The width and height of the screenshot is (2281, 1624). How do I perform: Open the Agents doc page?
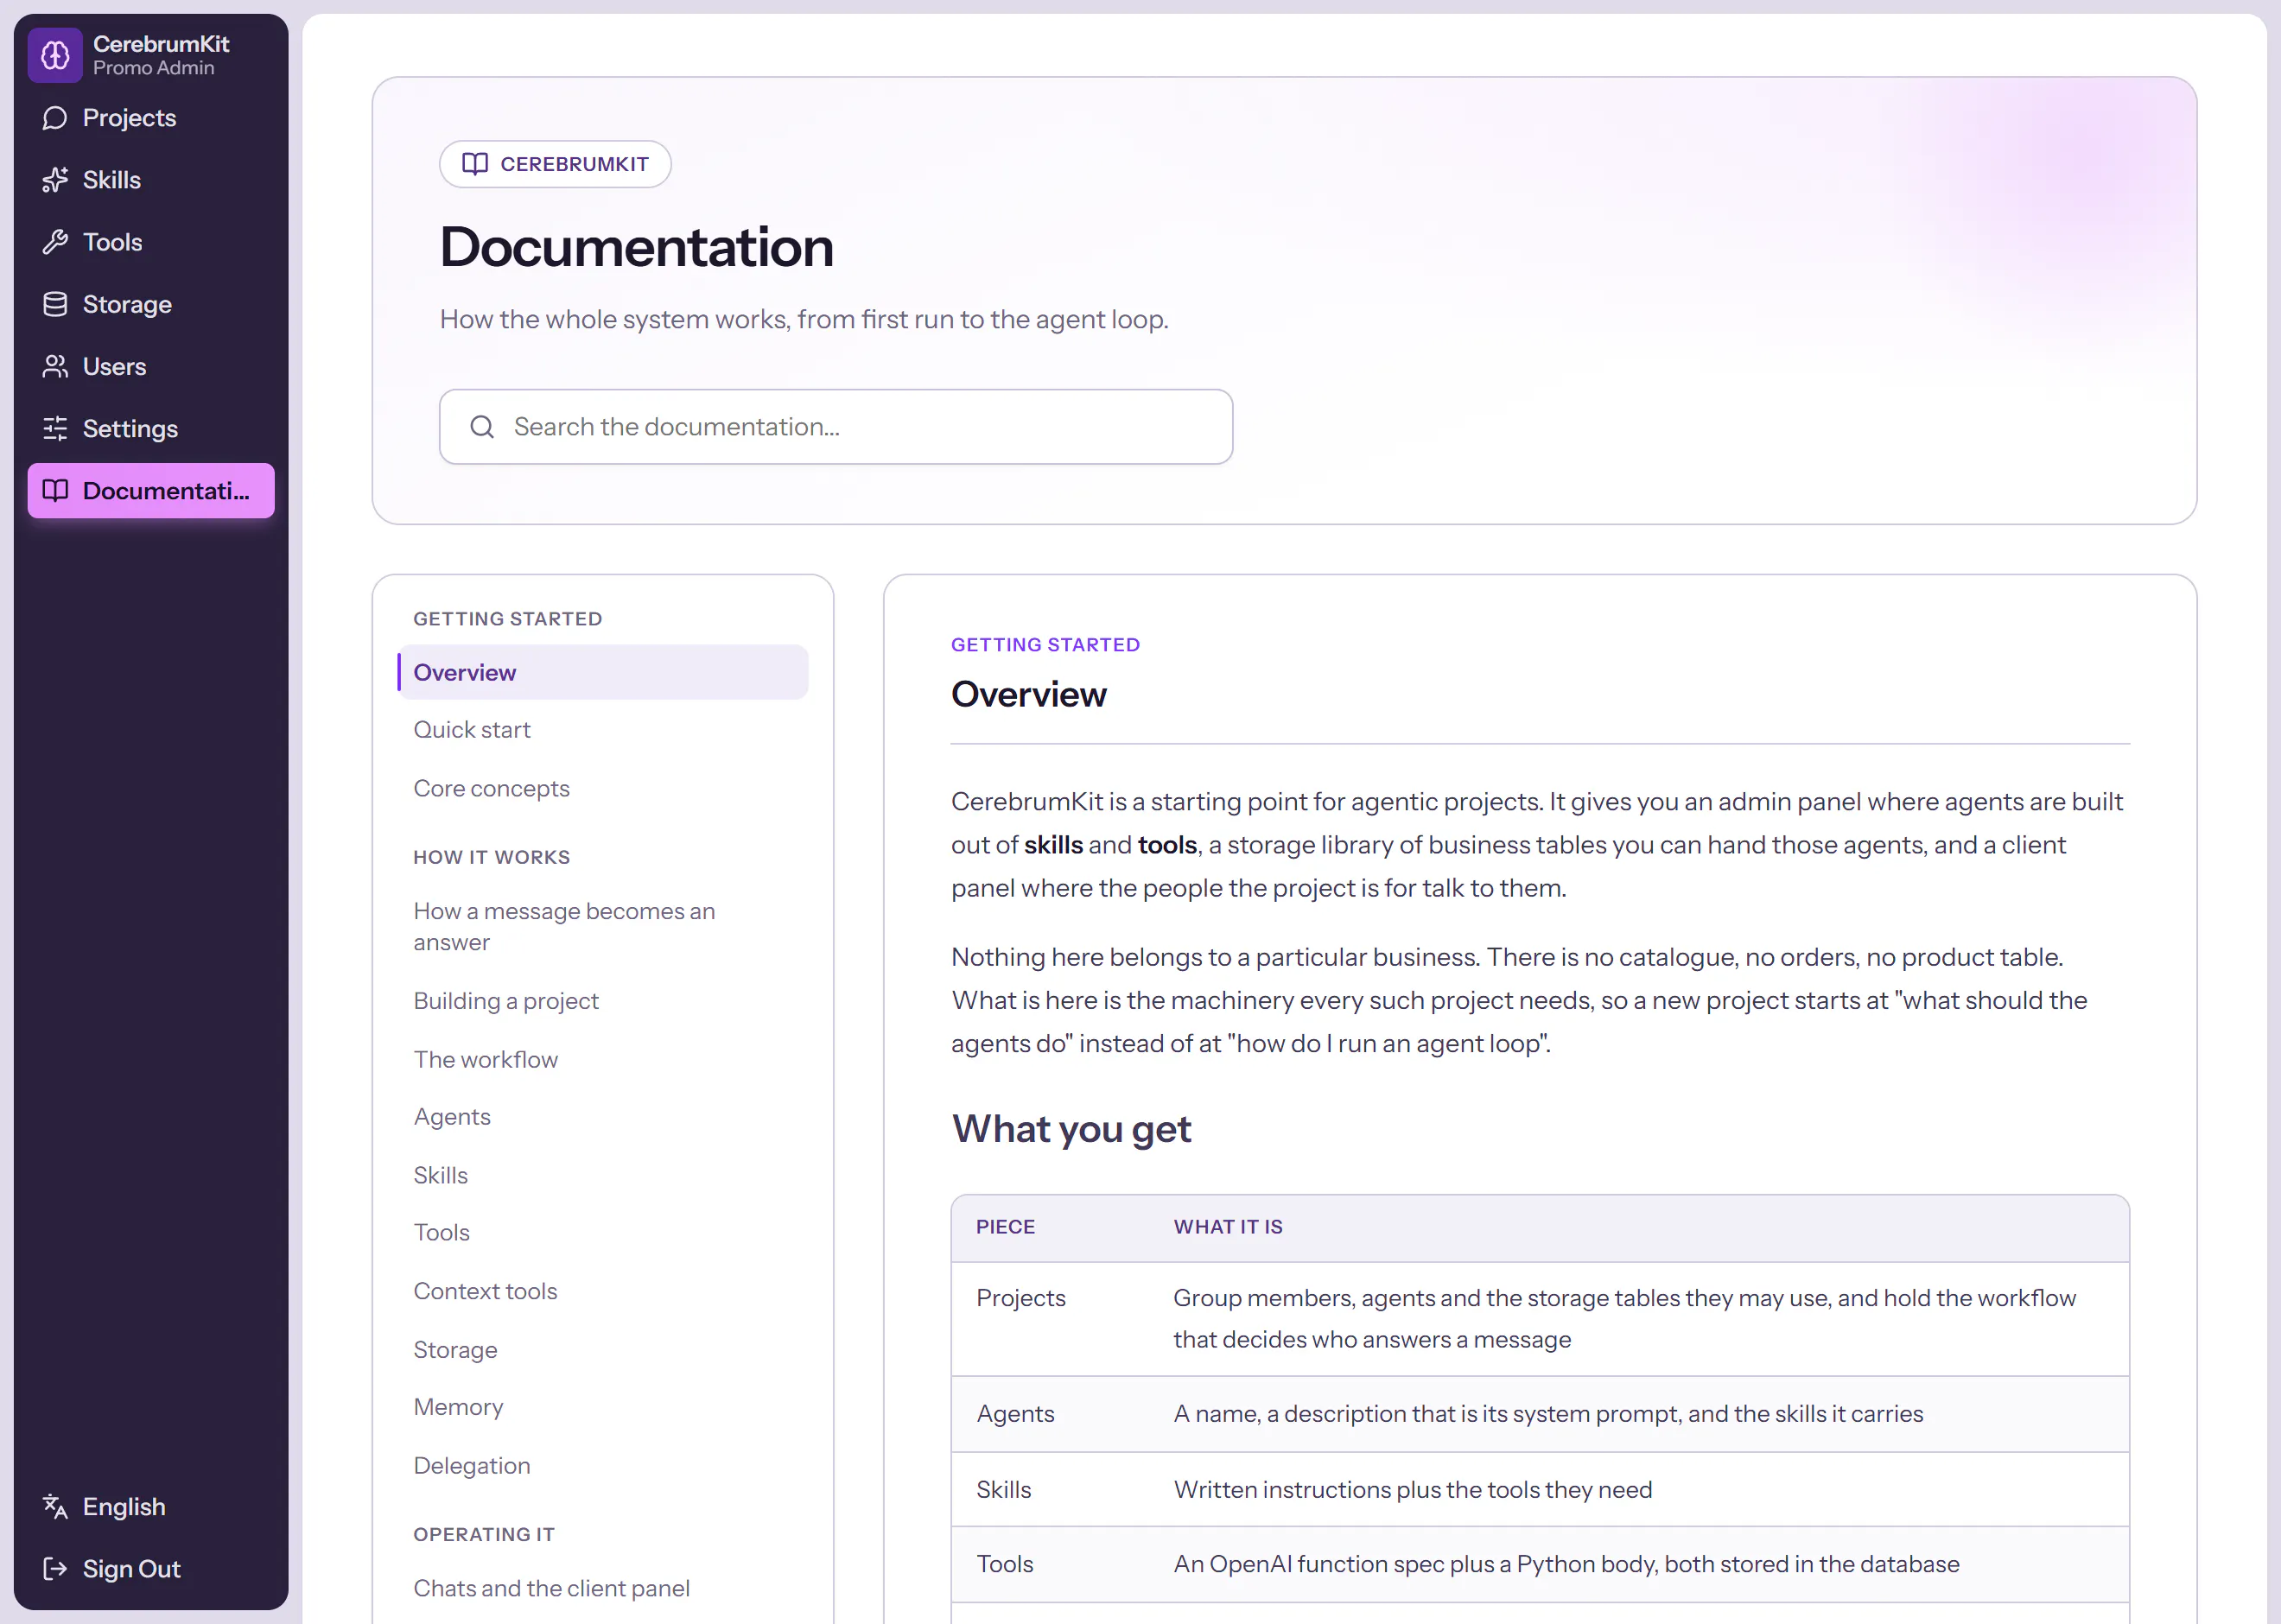point(603,1117)
